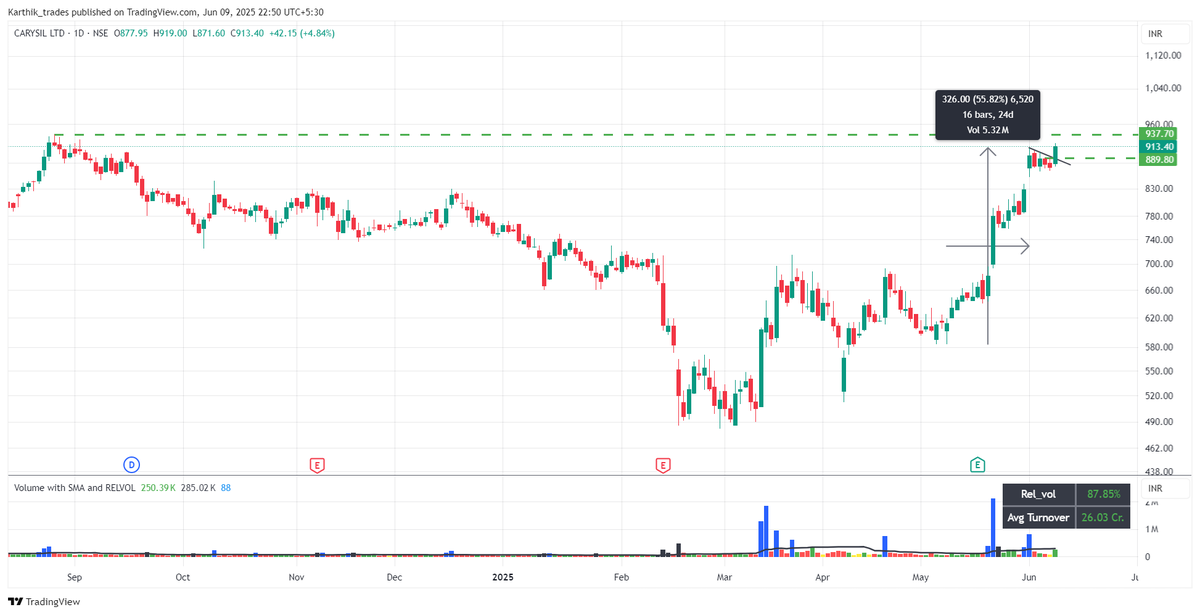Click the INR currency label on price axis
The width and height of the screenshot is (1200, 615).
pos(1155,33)
